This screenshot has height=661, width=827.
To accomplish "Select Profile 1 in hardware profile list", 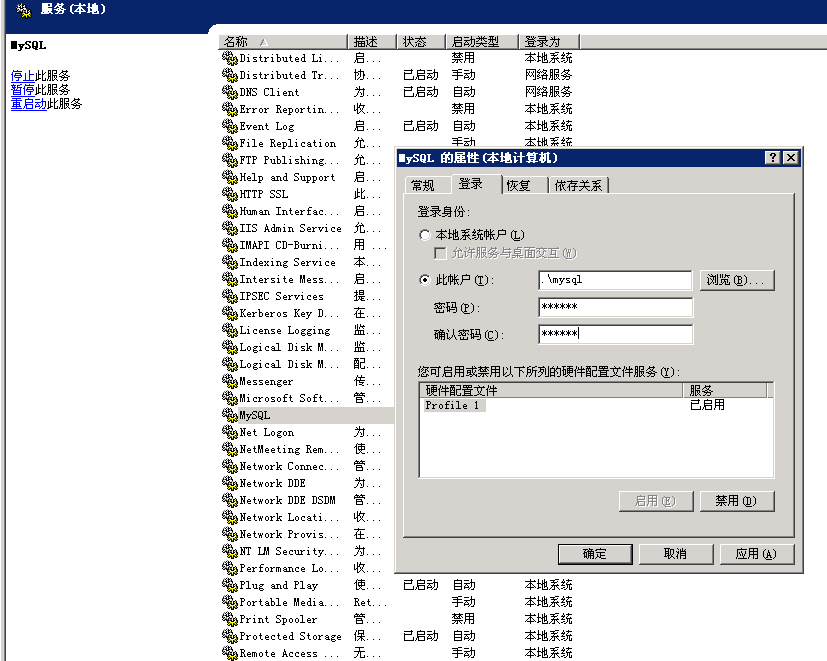I will [x=453, y=405].
